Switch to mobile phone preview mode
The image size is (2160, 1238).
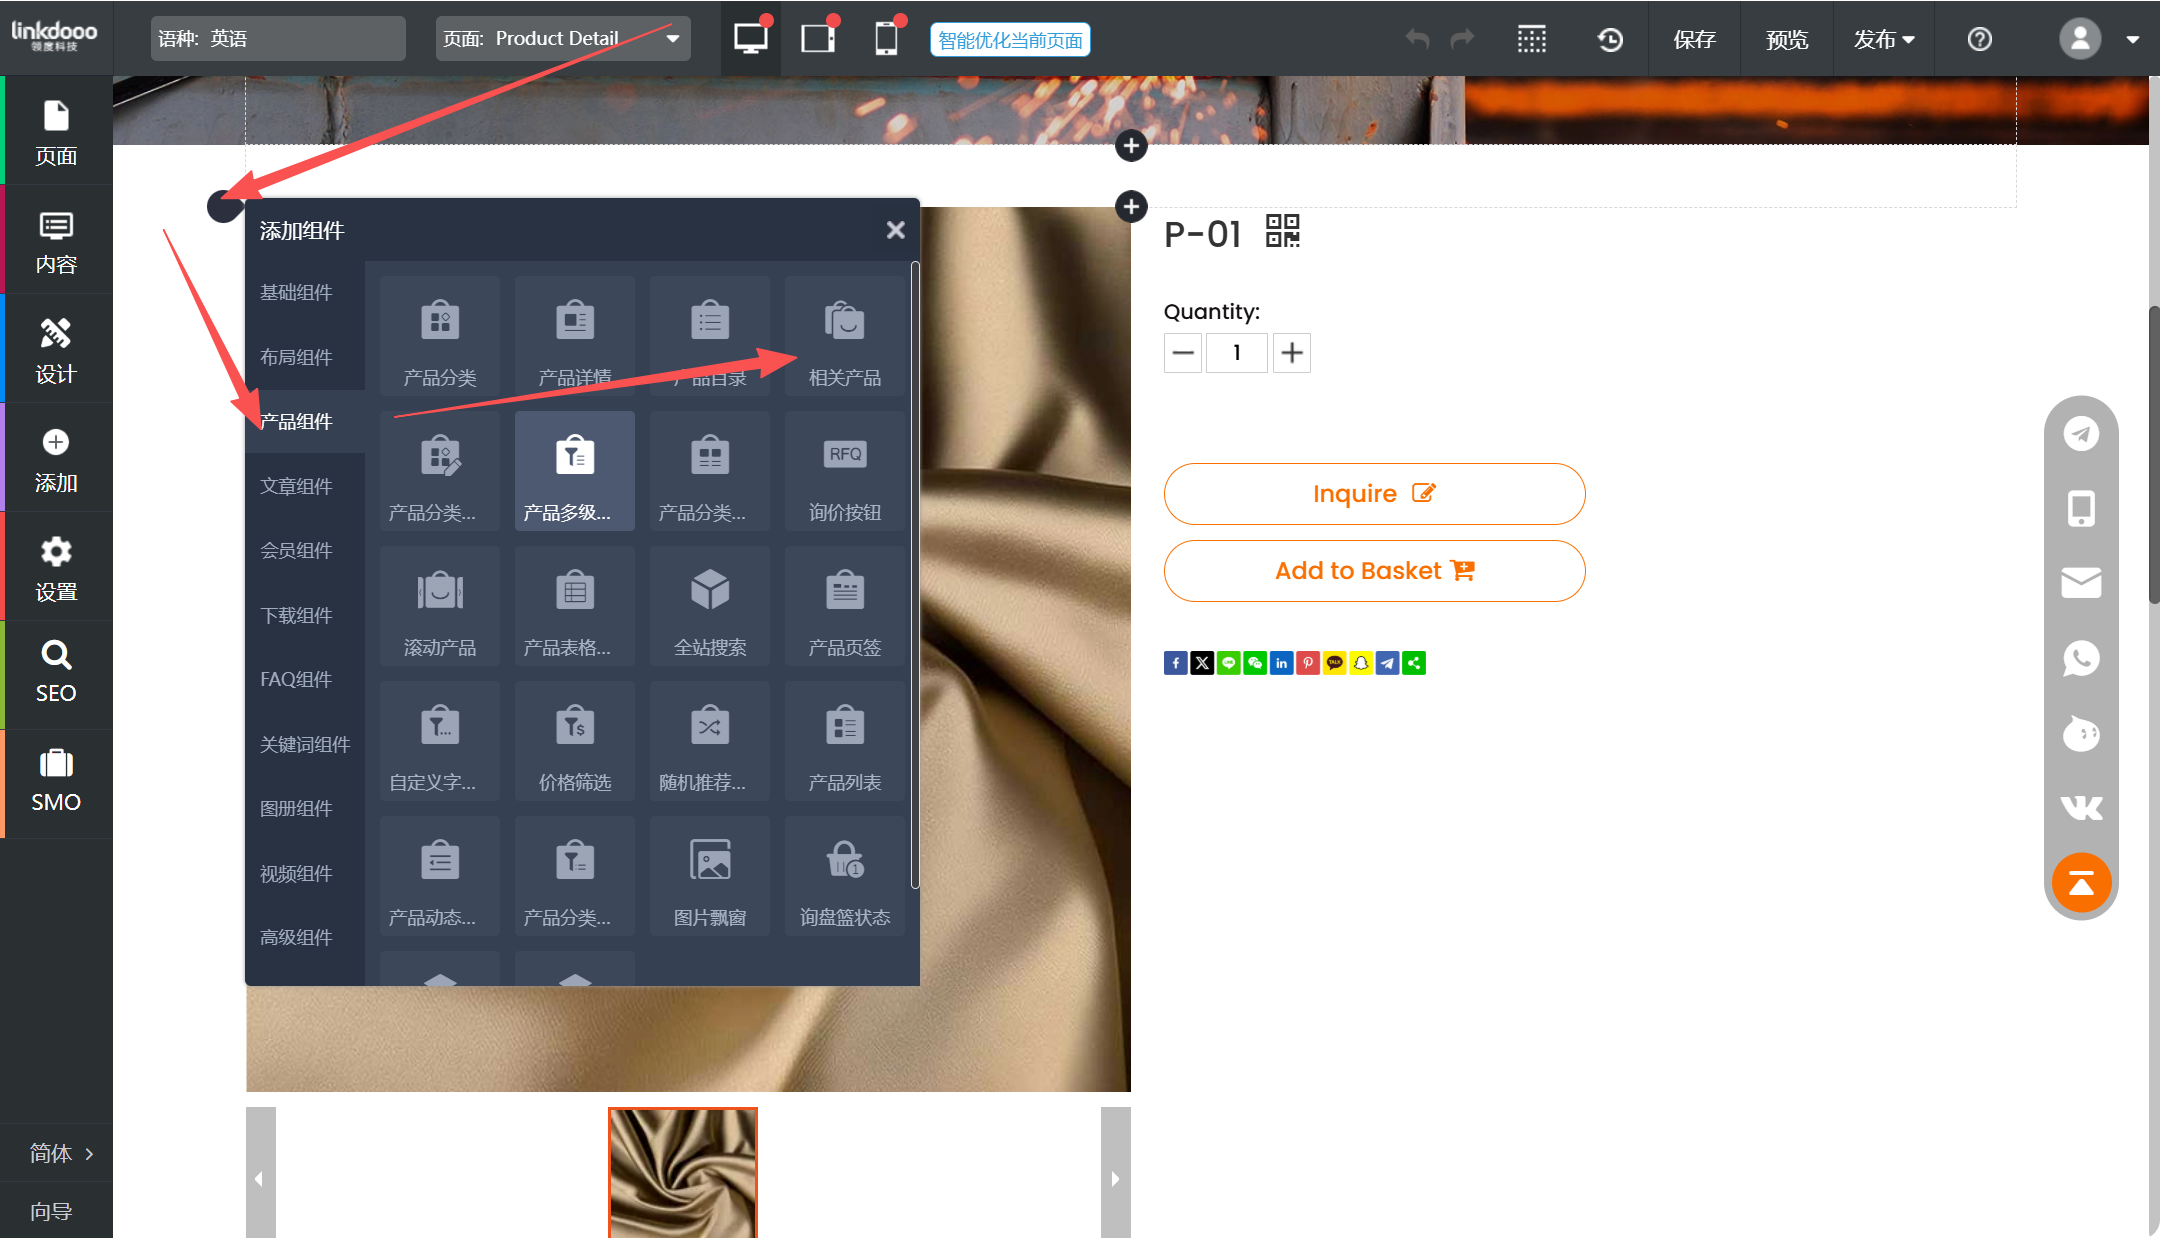click(885, 39)
